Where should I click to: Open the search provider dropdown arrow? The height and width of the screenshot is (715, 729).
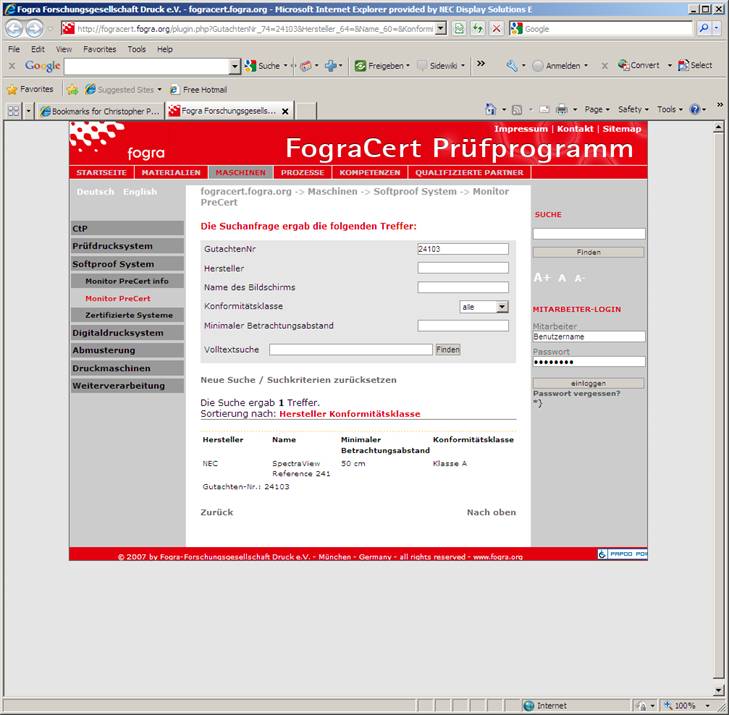(716, 29)
